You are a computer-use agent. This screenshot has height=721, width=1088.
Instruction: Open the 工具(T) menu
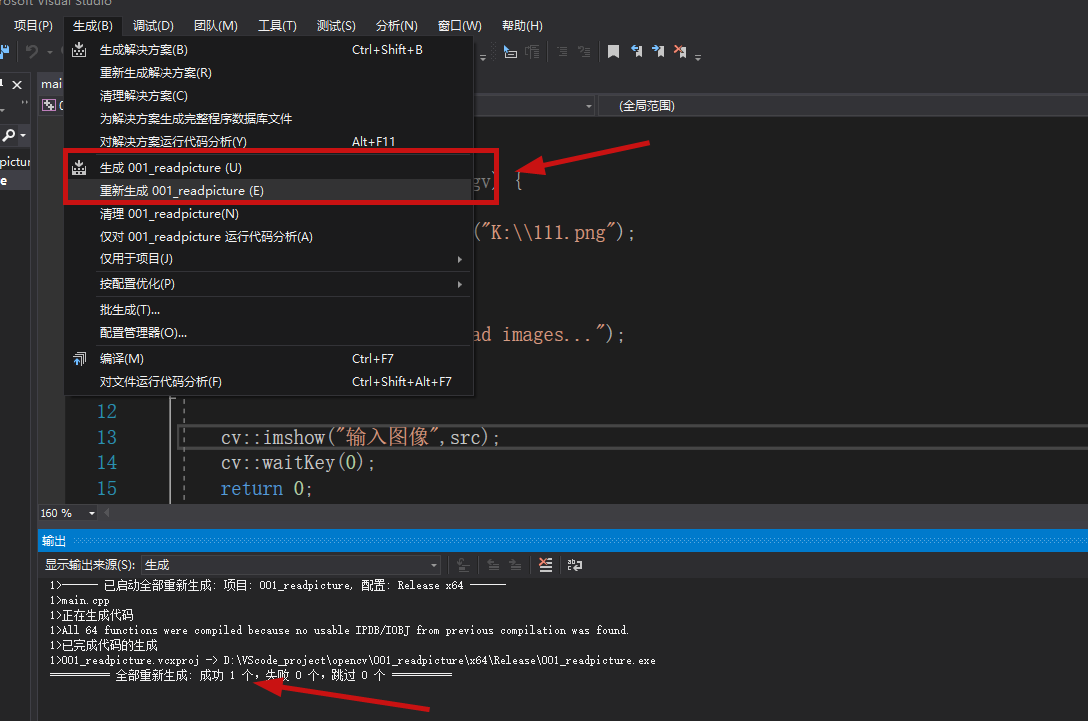click(x=278, y=26)
